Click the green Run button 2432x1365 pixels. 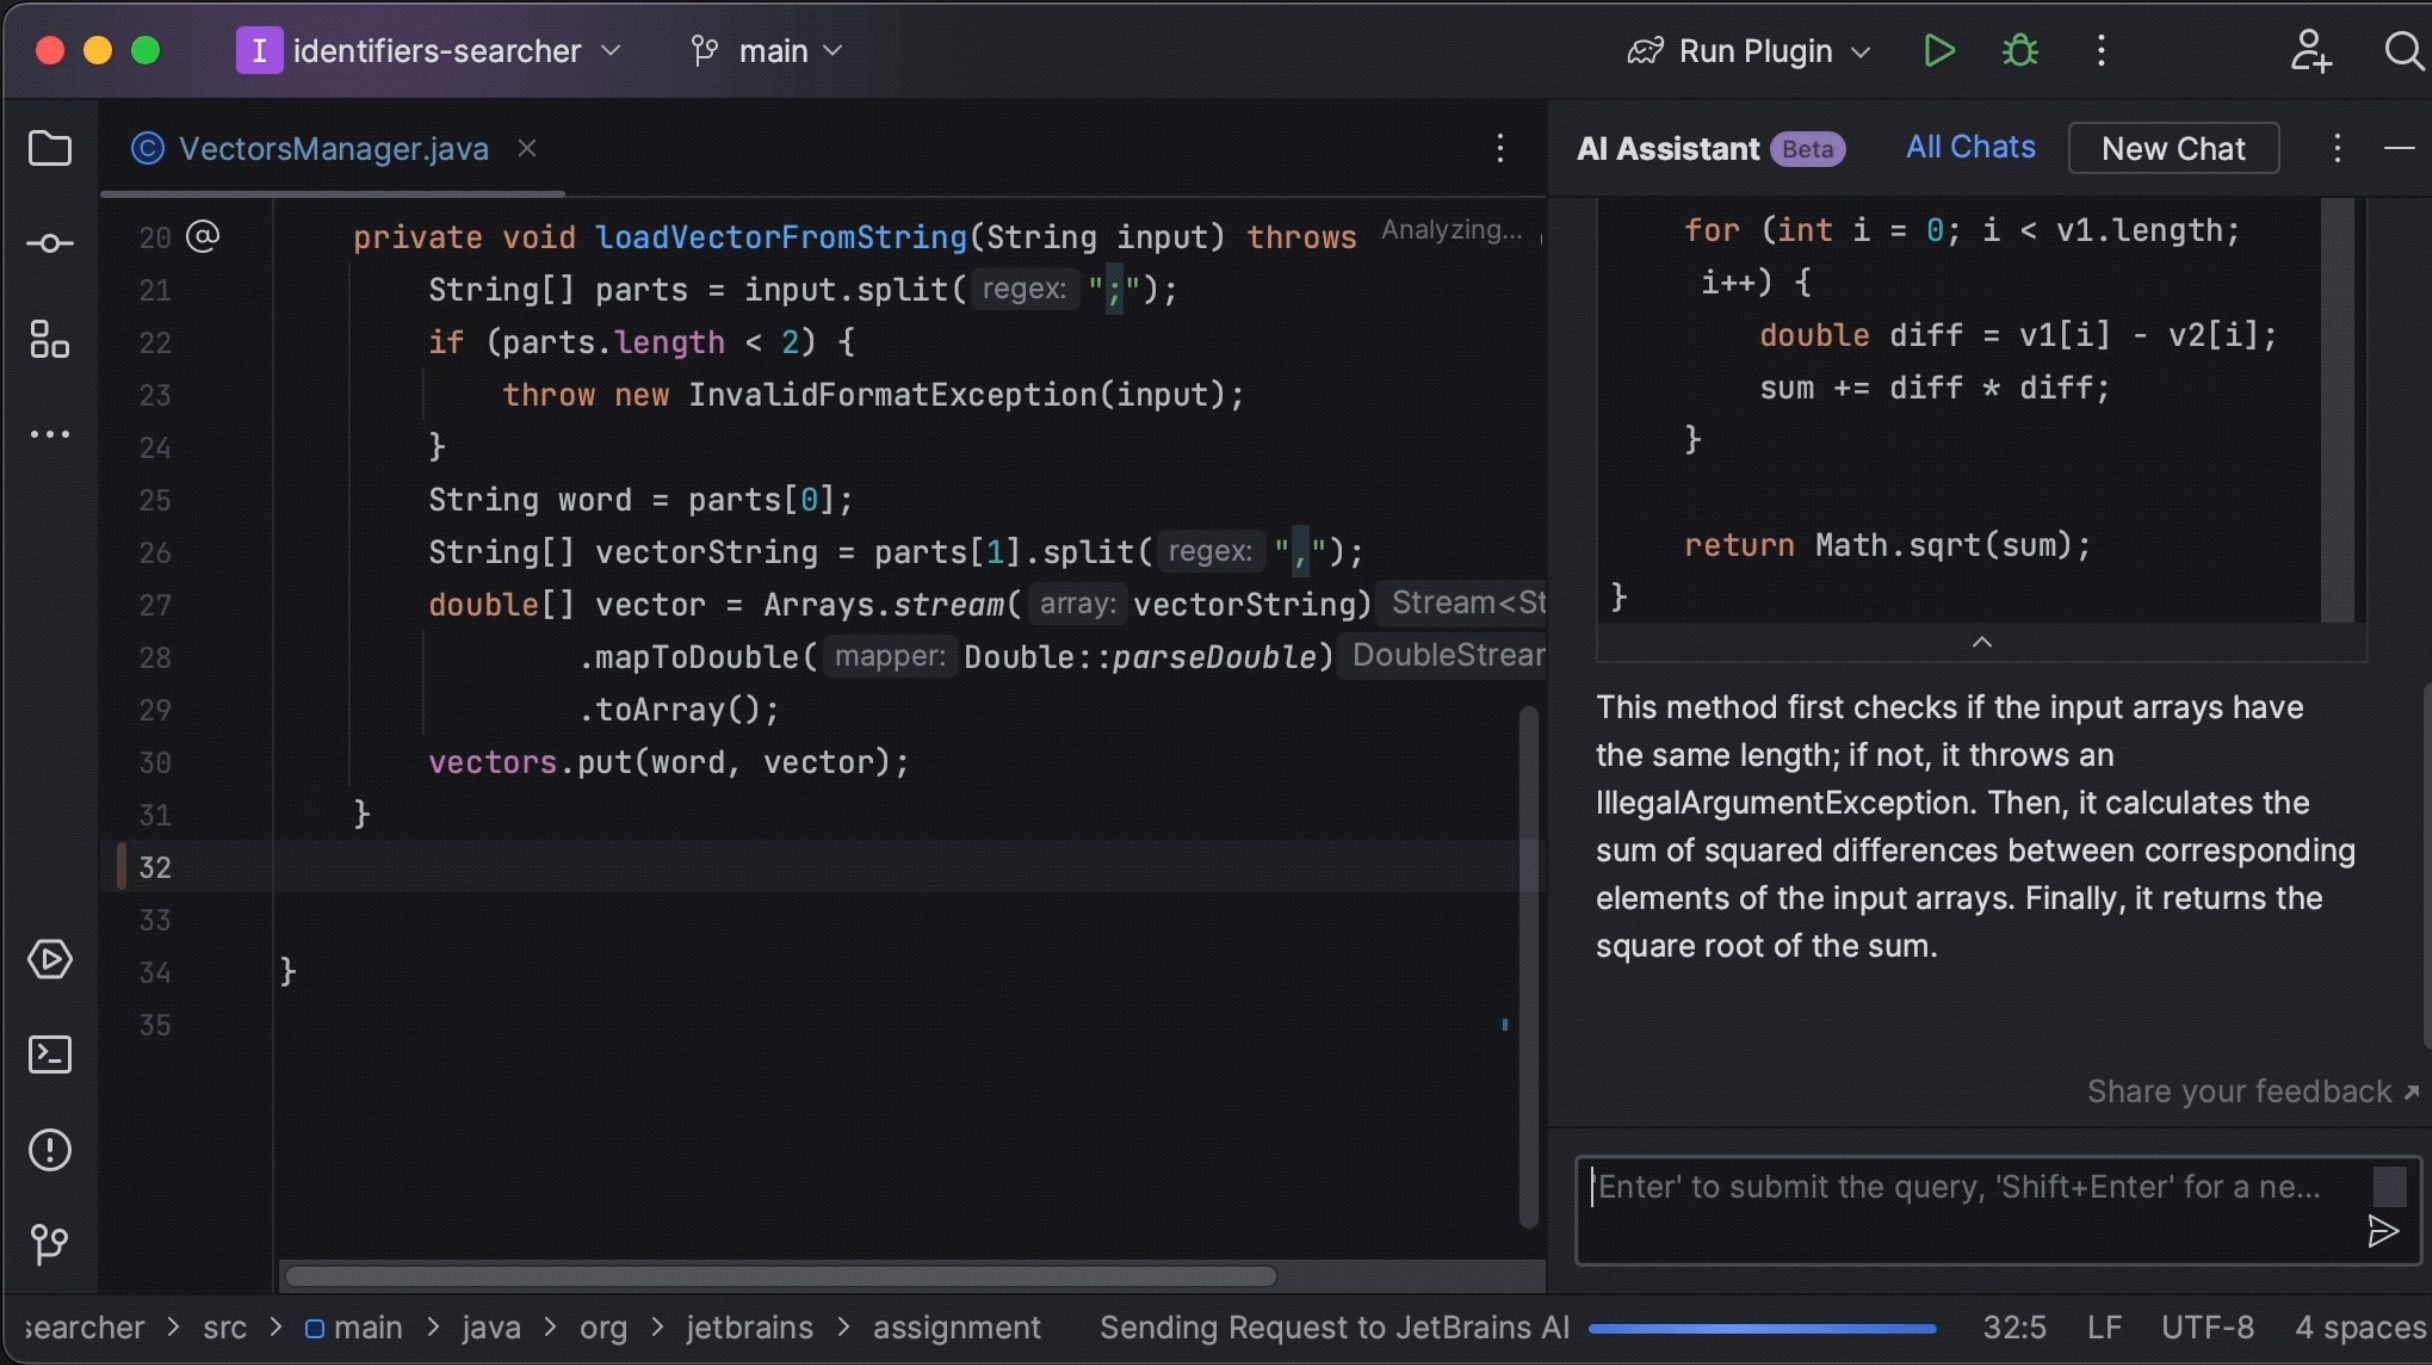point(1938,51)
